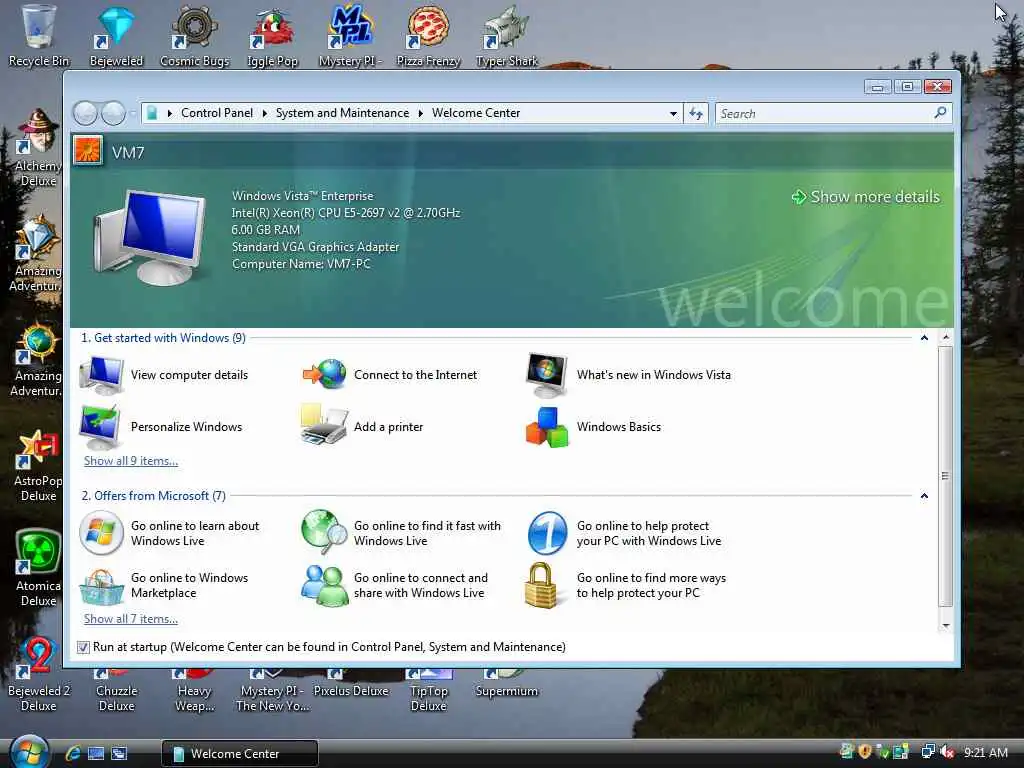Click Switch between windows in Quick Launch

tap(120, 753)
